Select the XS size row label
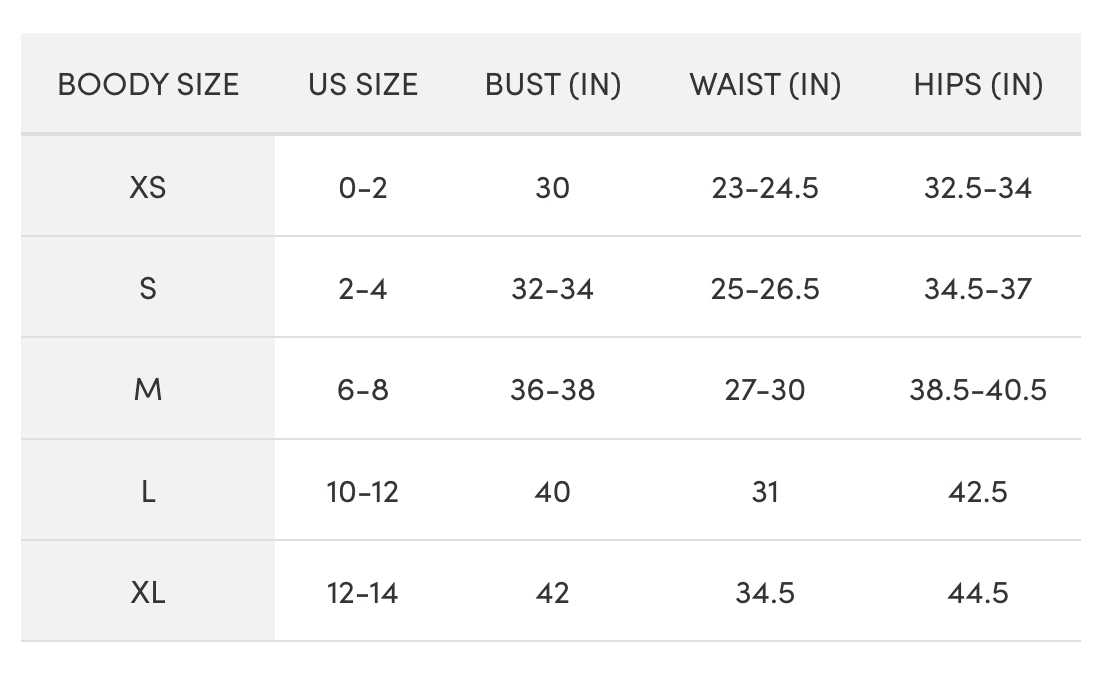The image size is (1110, 700). click(148, 187)
